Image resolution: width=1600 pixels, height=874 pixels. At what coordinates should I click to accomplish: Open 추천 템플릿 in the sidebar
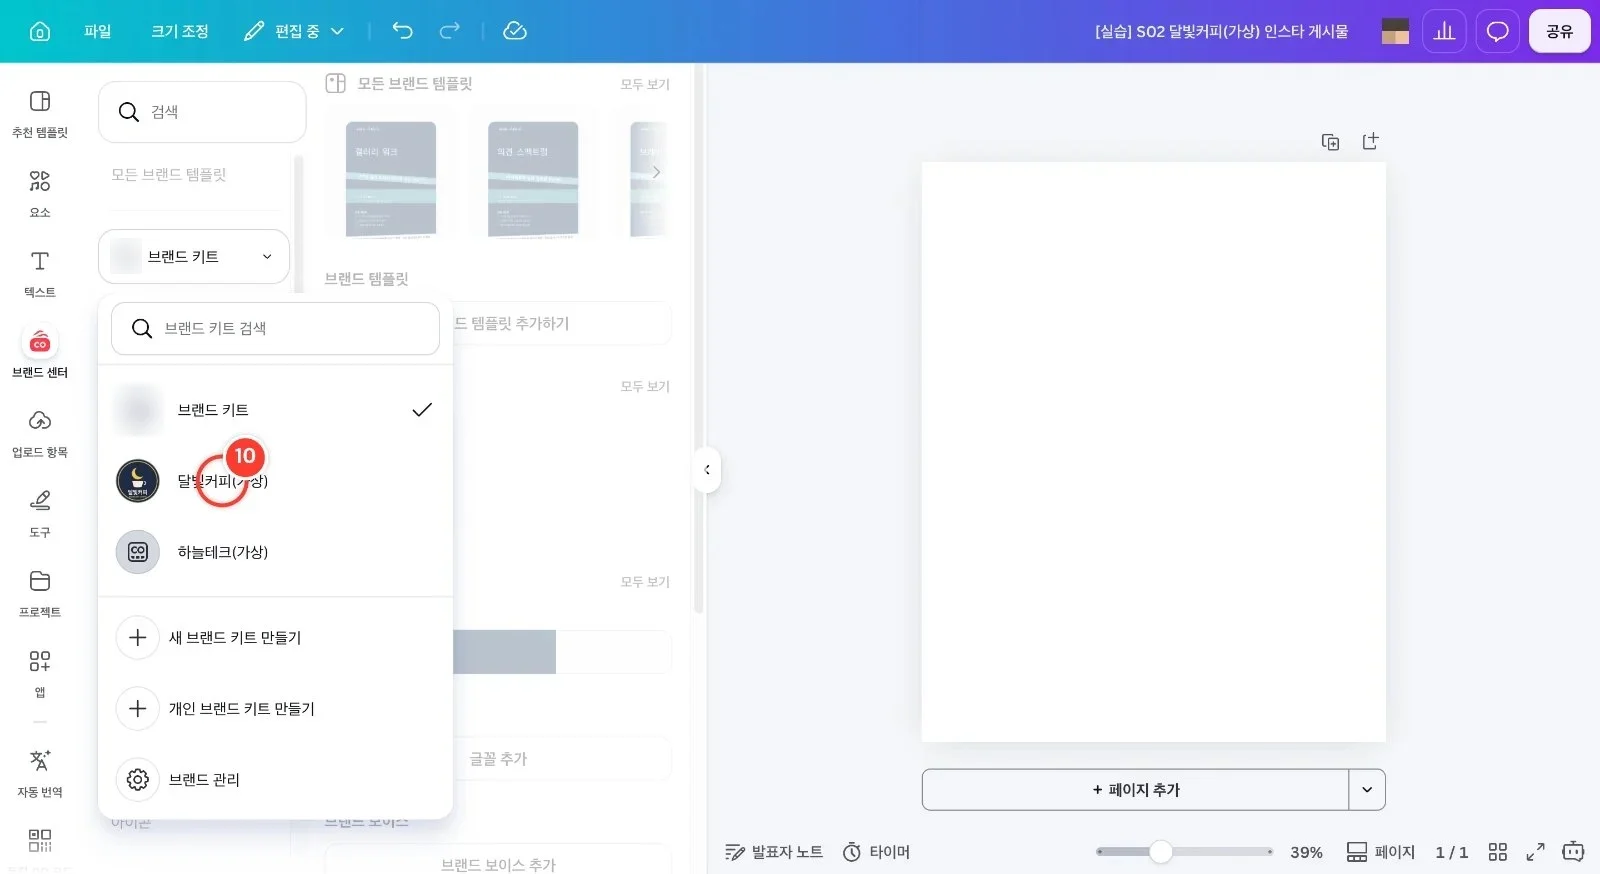(x=40, y=114)
